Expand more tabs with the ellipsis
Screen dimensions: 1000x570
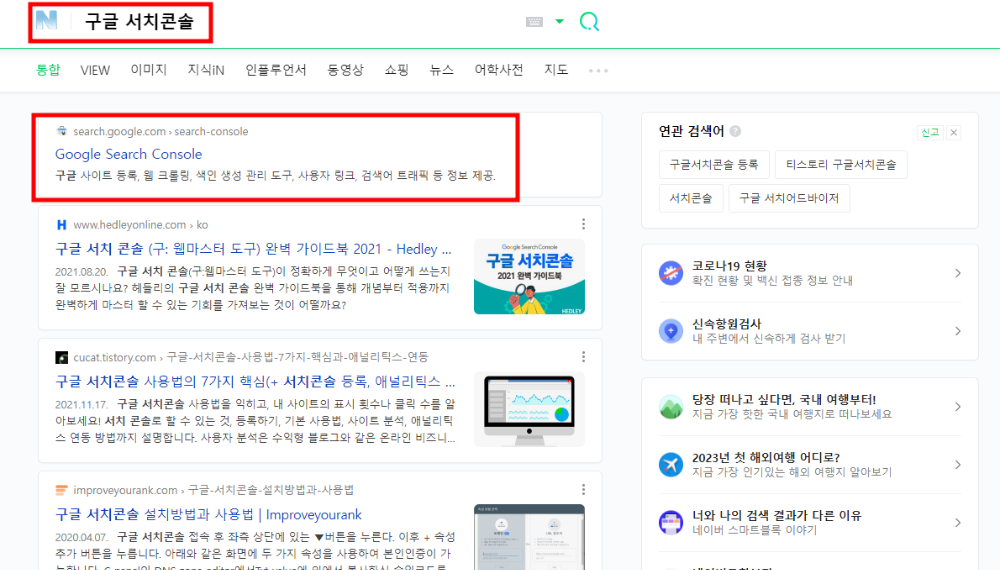(598, 70)
